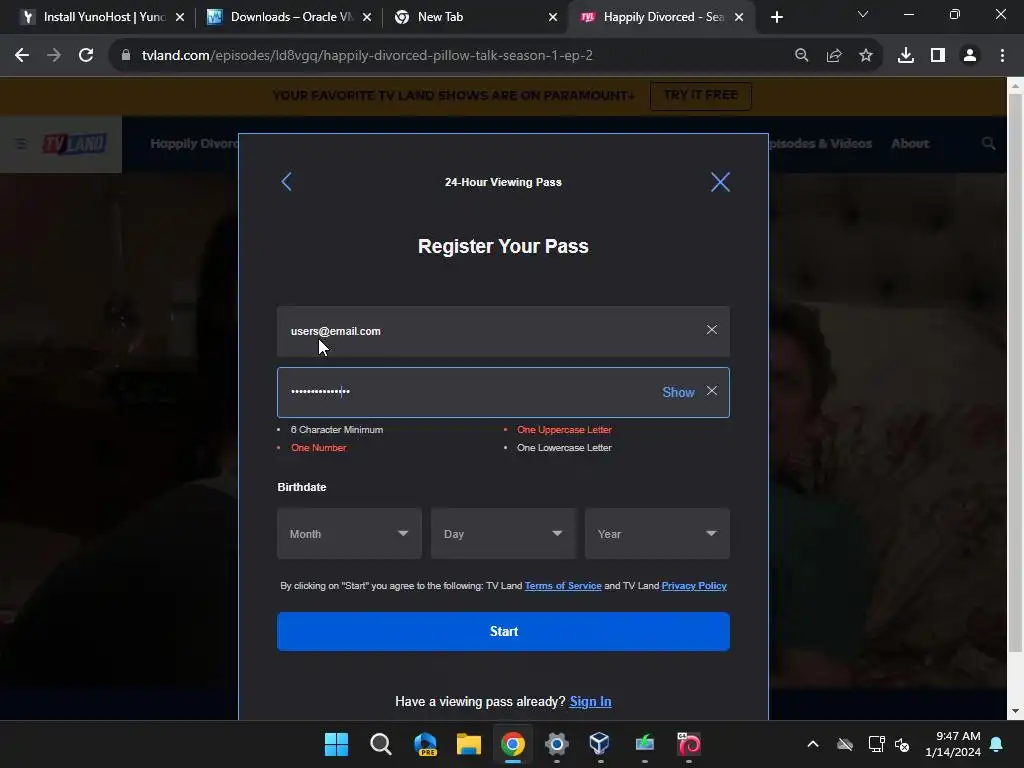The height and width of the screenshot is (768, 1024).
Task: Open Settings gear in taskbar
Action: tap(556, 744)
